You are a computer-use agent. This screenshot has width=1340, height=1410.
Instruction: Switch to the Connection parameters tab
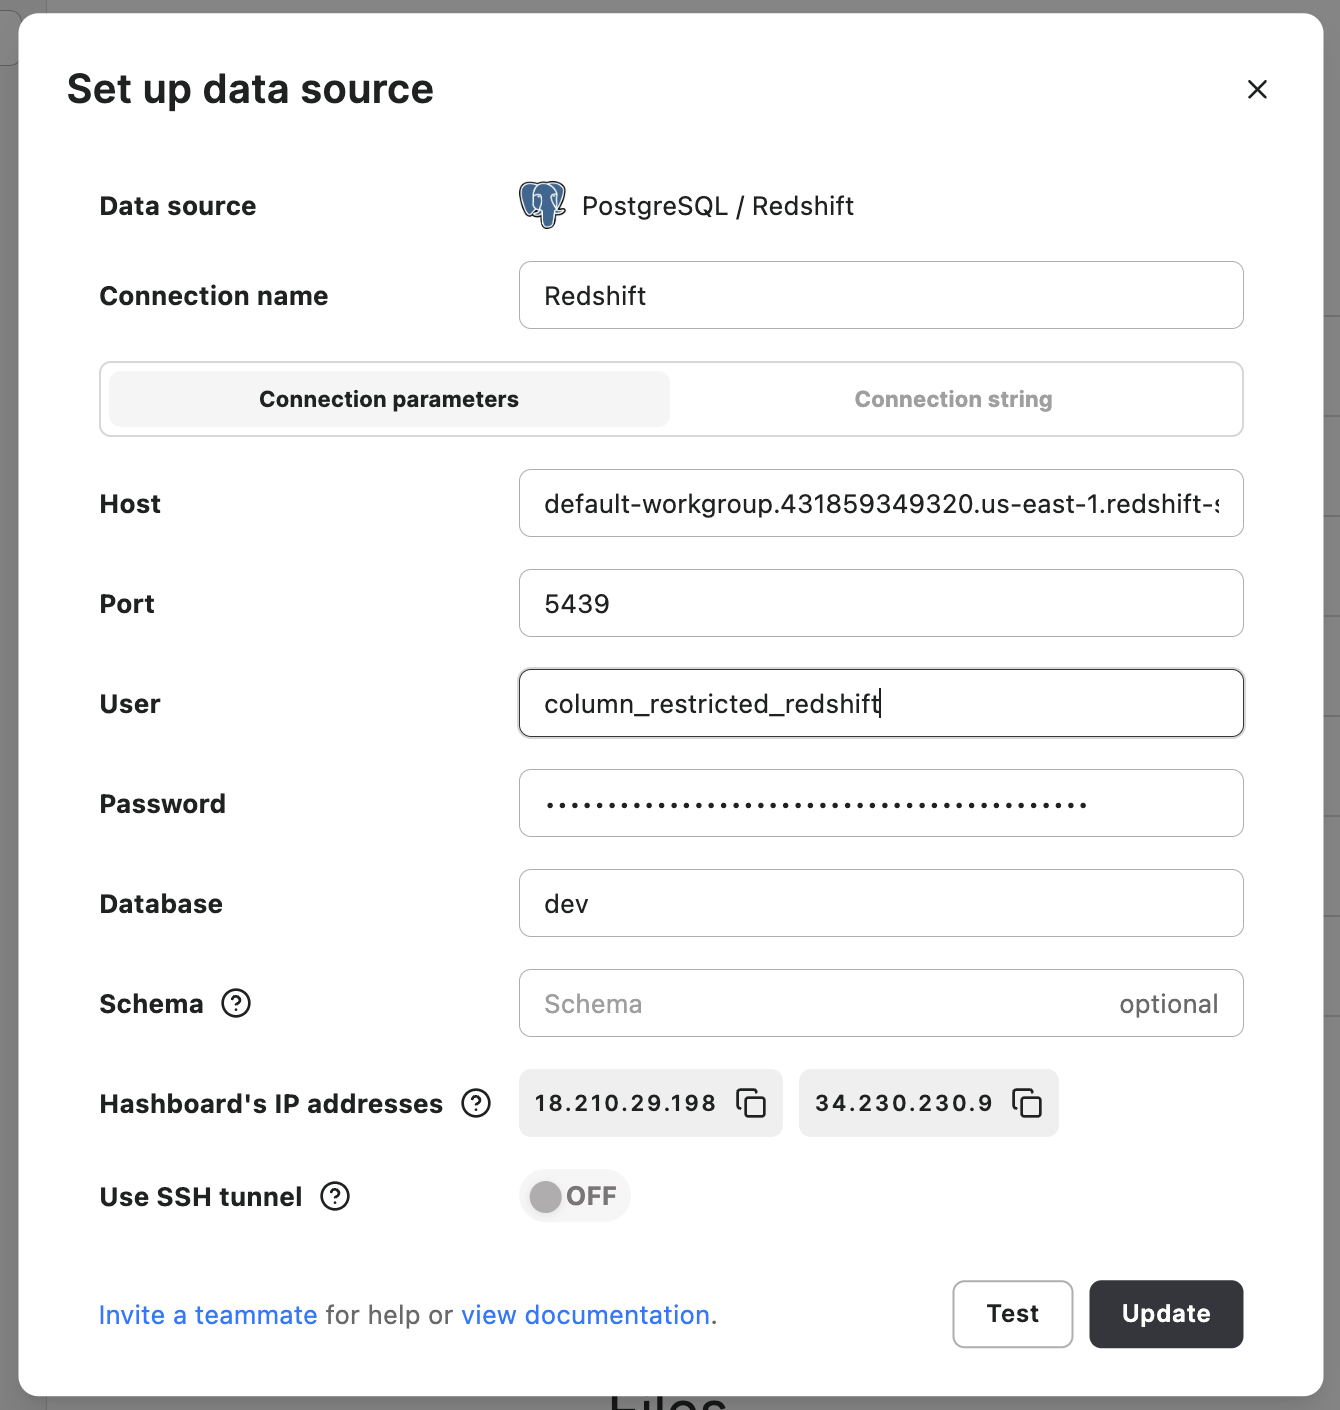click(x=389, y=399)
